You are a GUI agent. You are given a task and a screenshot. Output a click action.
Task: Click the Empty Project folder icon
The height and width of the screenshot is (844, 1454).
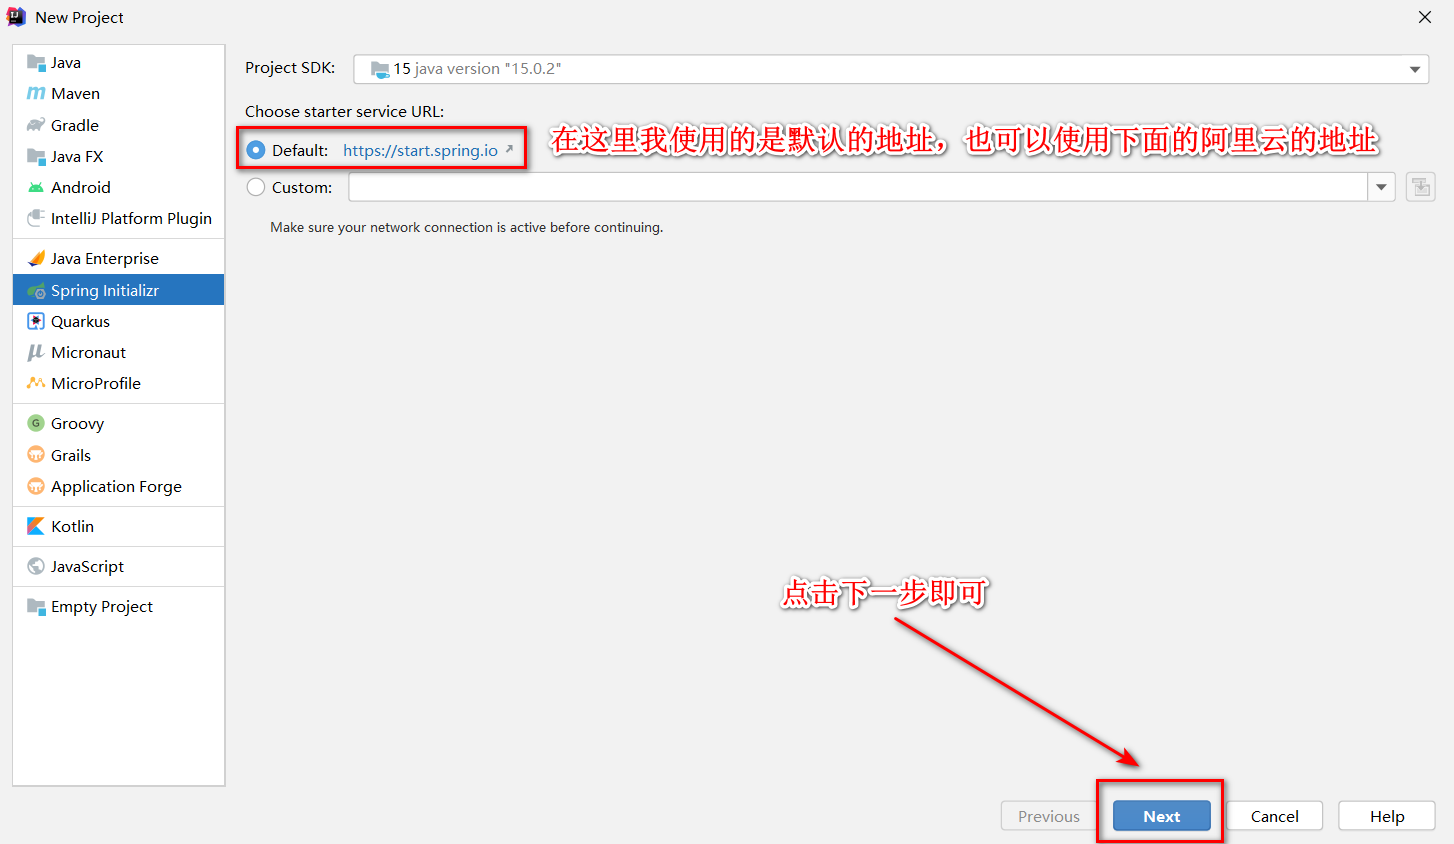click(36, 607)
